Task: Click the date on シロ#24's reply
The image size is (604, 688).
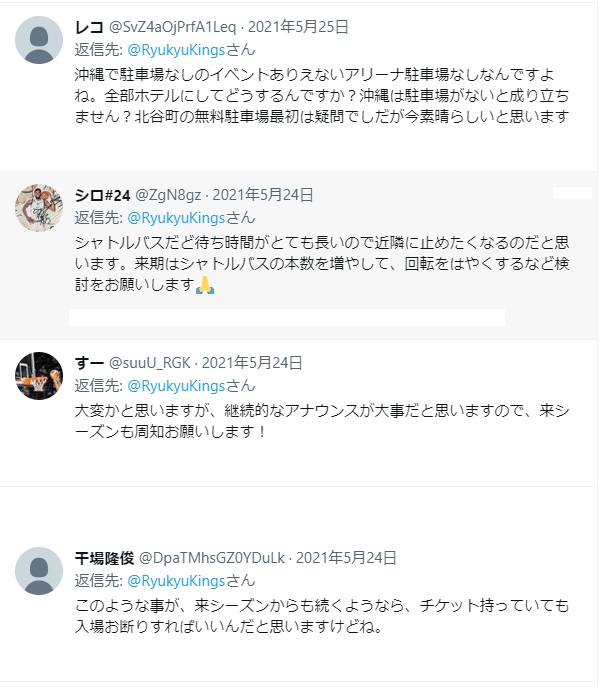Action: (263, 195)
